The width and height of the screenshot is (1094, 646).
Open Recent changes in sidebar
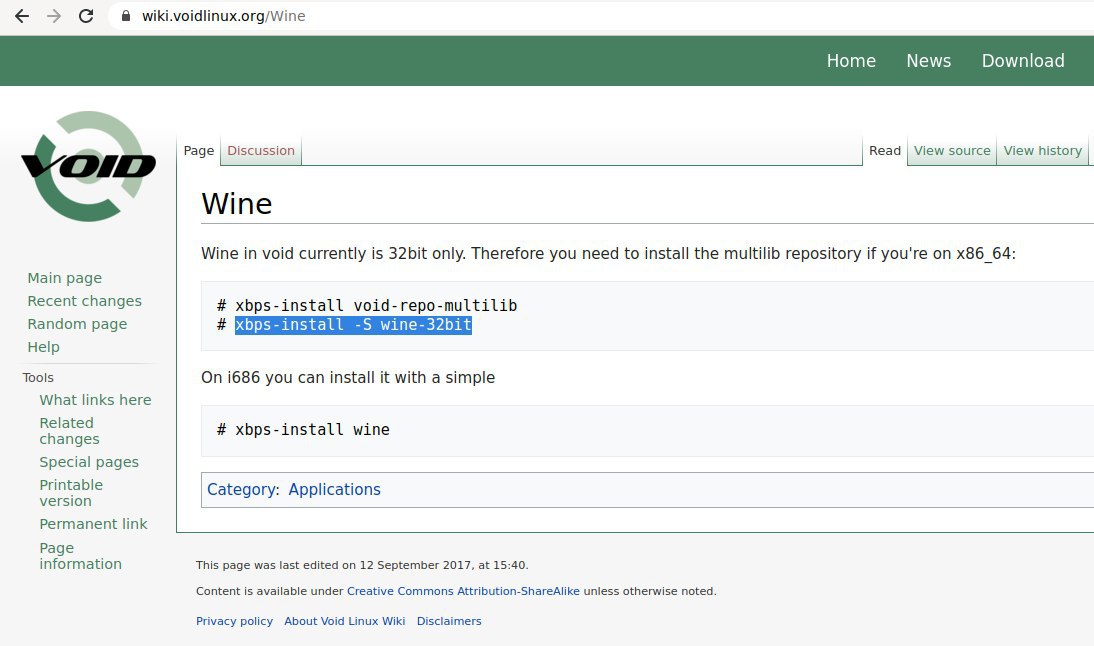tap(84, 301)
